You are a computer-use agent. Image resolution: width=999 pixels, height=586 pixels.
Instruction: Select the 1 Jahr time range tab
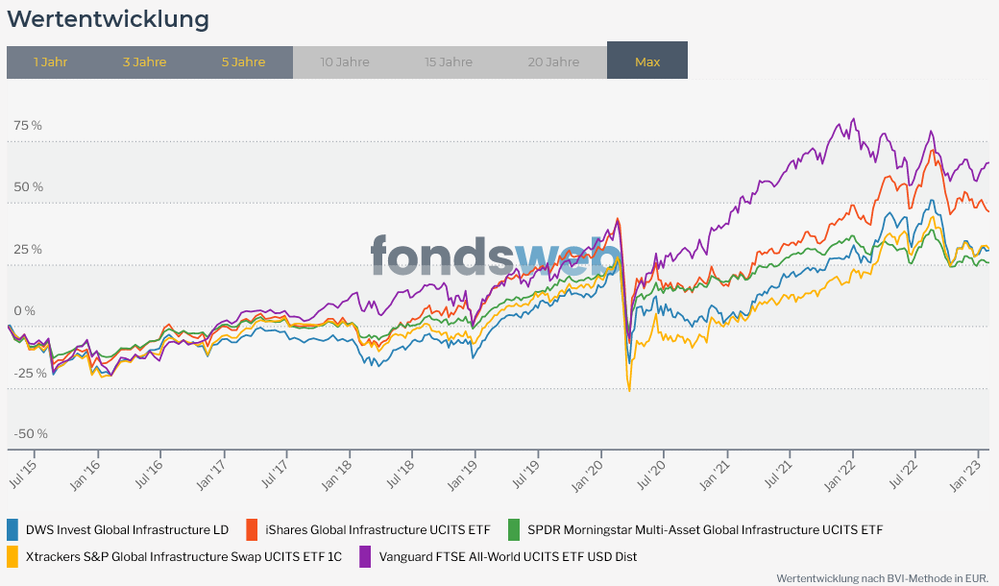pyautogui.click(x=50, y=61)
